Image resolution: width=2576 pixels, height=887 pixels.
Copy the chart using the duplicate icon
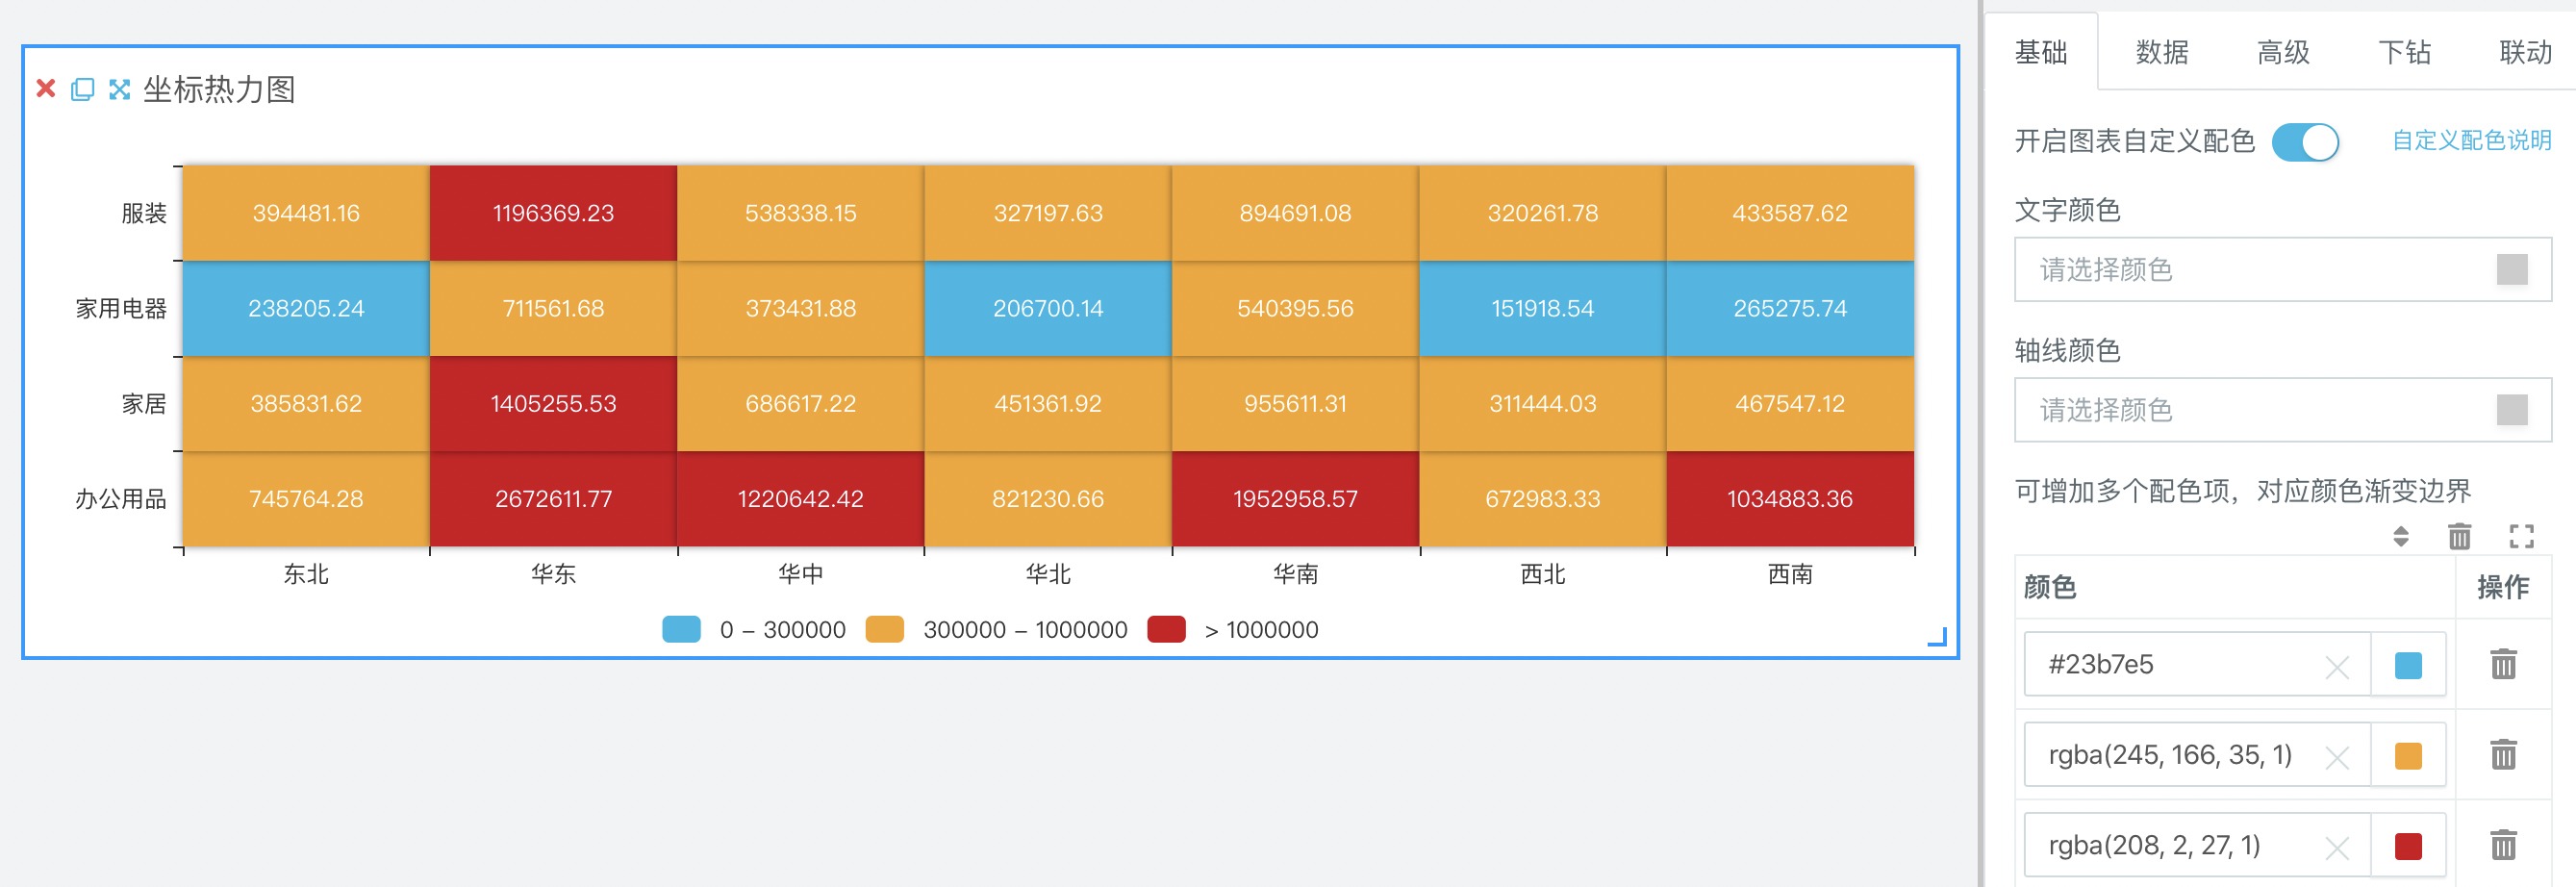(x=82, y=89)
